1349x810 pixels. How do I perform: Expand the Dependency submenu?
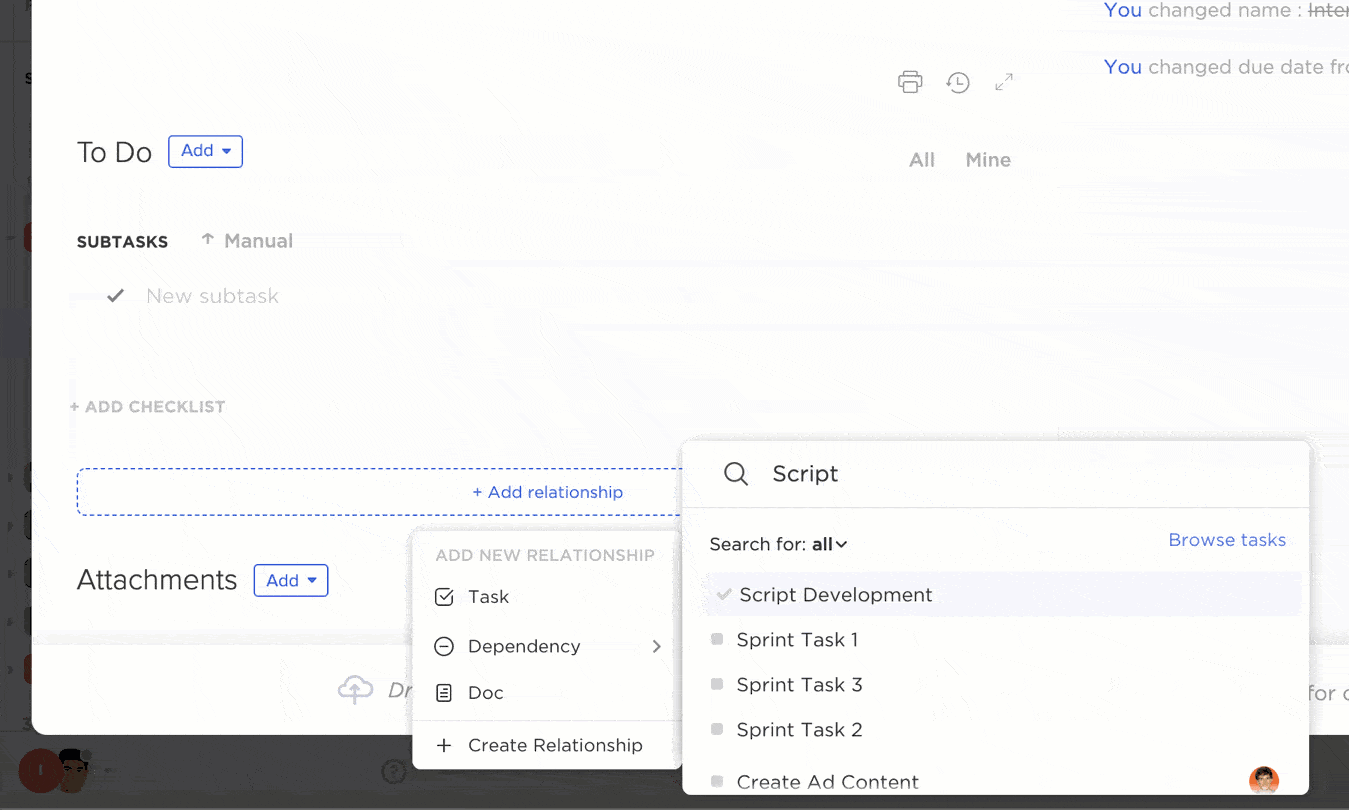(656, 647)
